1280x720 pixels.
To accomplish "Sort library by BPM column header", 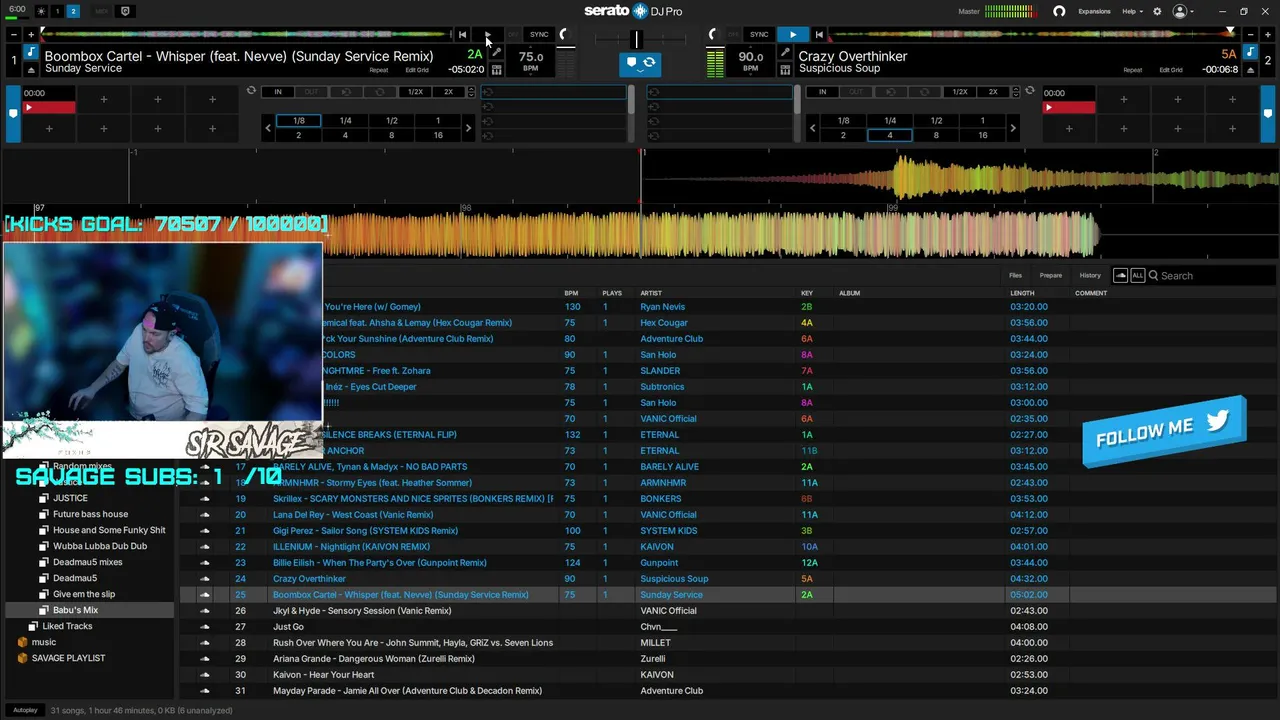I will 571,293.
